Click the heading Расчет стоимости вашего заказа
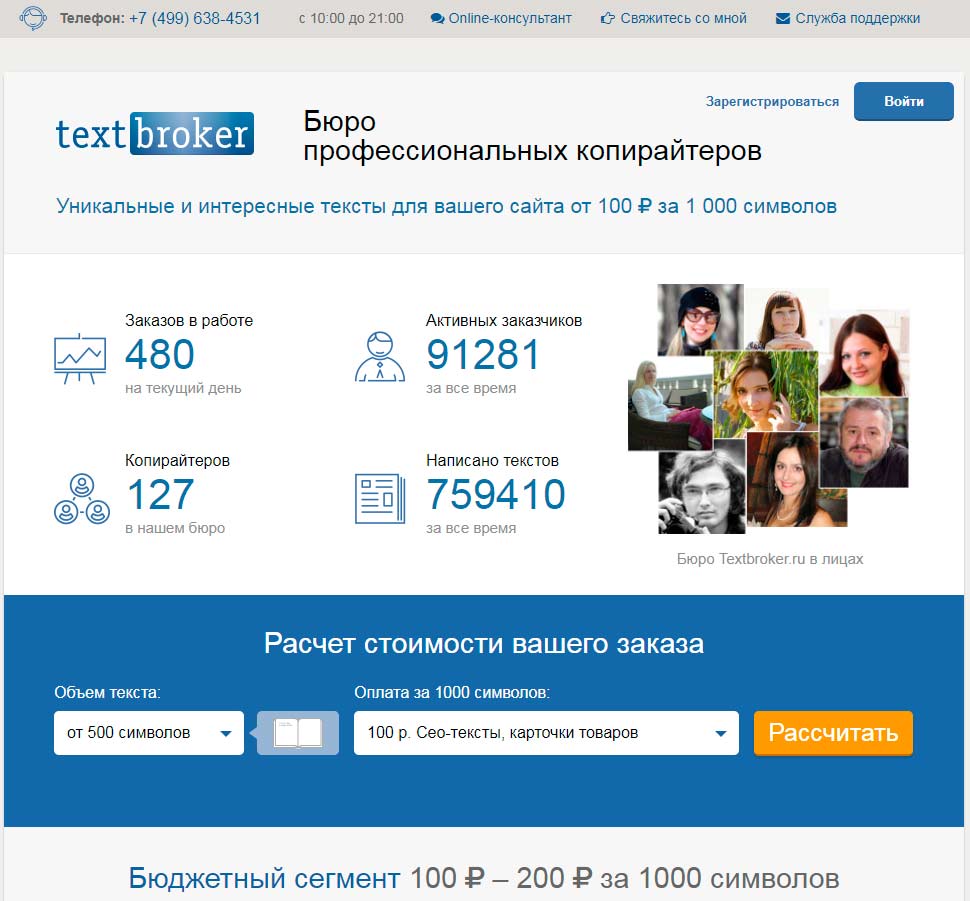This screenshot has height=901, width=970. [484, 644]
